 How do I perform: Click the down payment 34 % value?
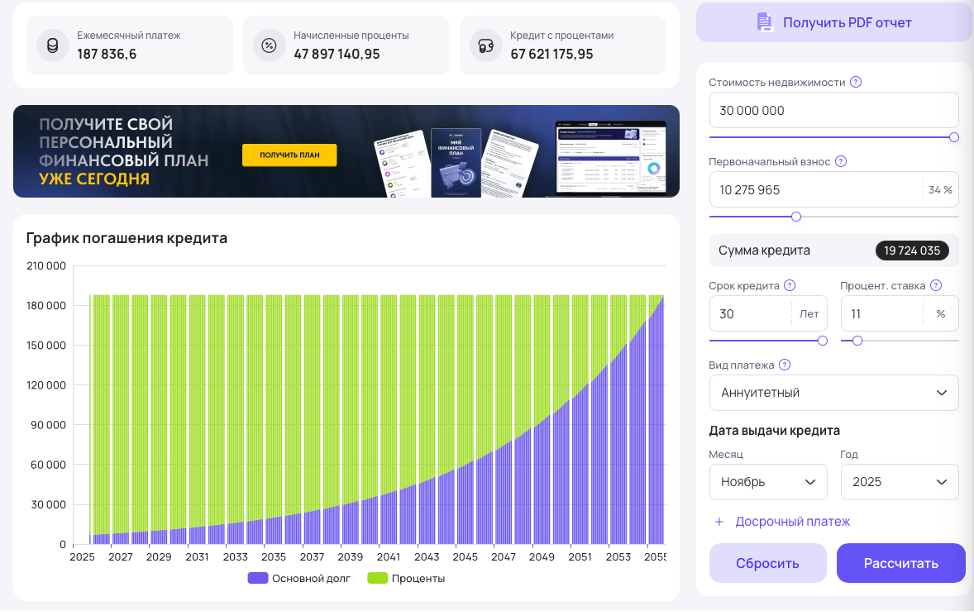click(940, 190)
